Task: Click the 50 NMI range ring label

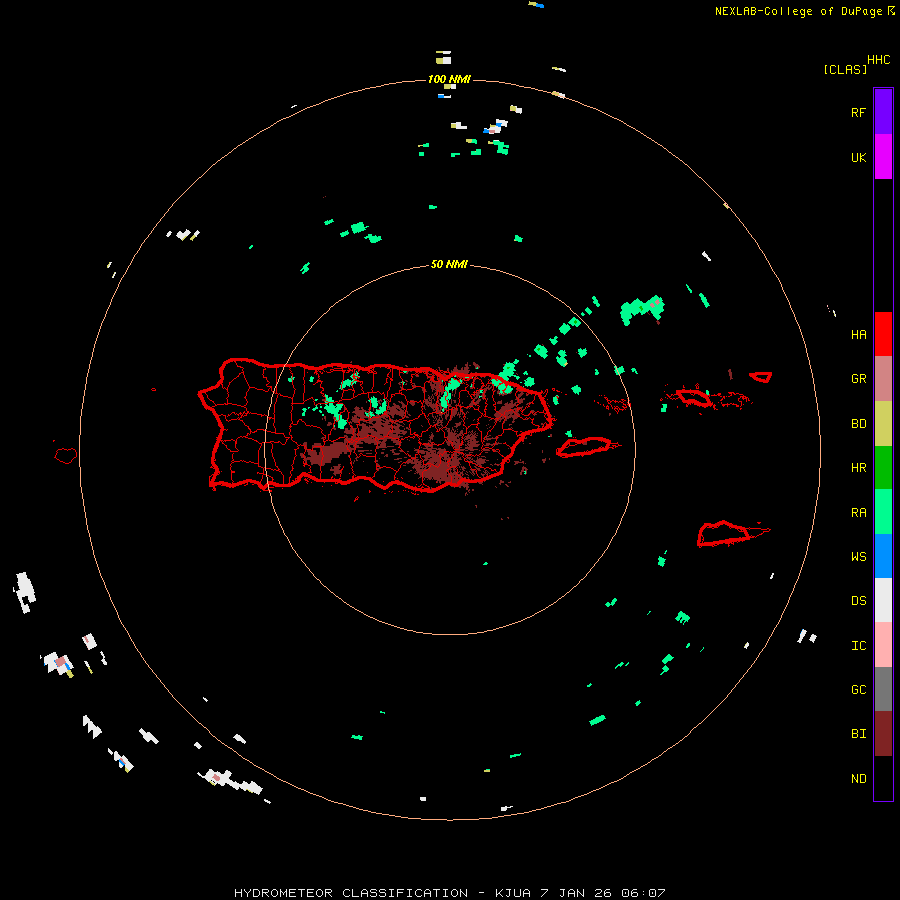Action: click(449, 264)
